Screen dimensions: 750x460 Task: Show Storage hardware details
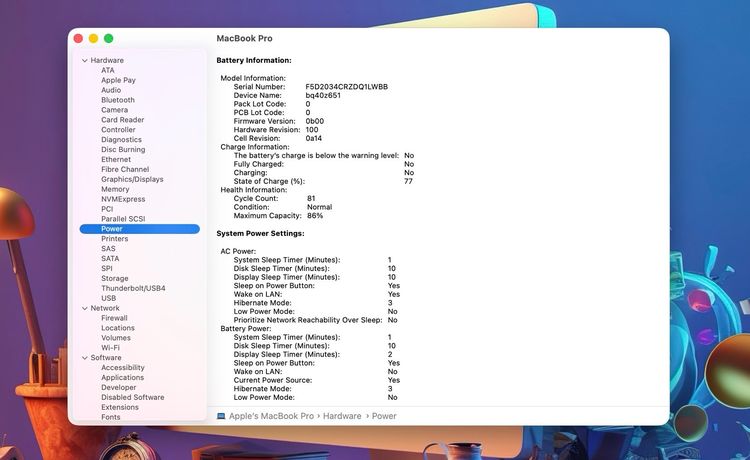pyautogui.click(x=114, y=278)
